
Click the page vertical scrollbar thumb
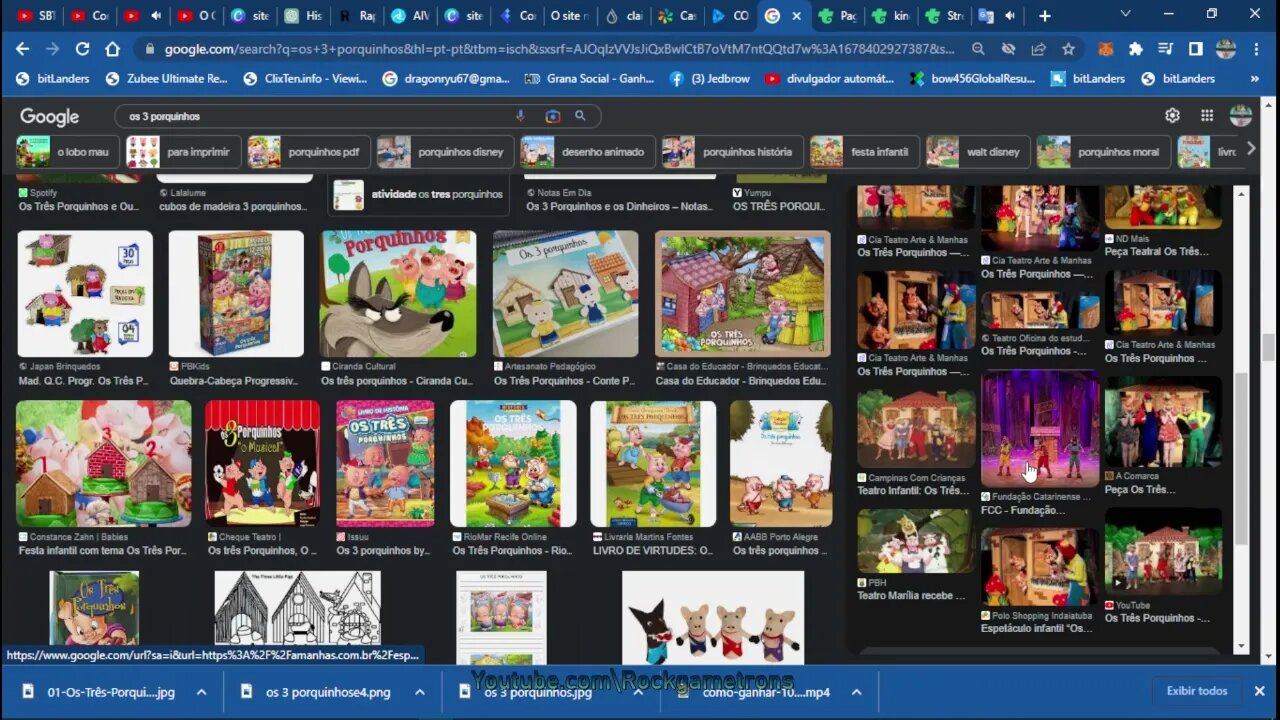(1268, 348)
